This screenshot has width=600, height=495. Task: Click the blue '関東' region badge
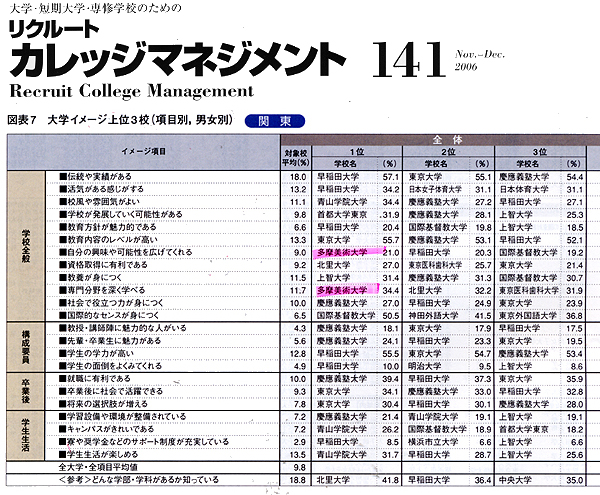(275, 121)
